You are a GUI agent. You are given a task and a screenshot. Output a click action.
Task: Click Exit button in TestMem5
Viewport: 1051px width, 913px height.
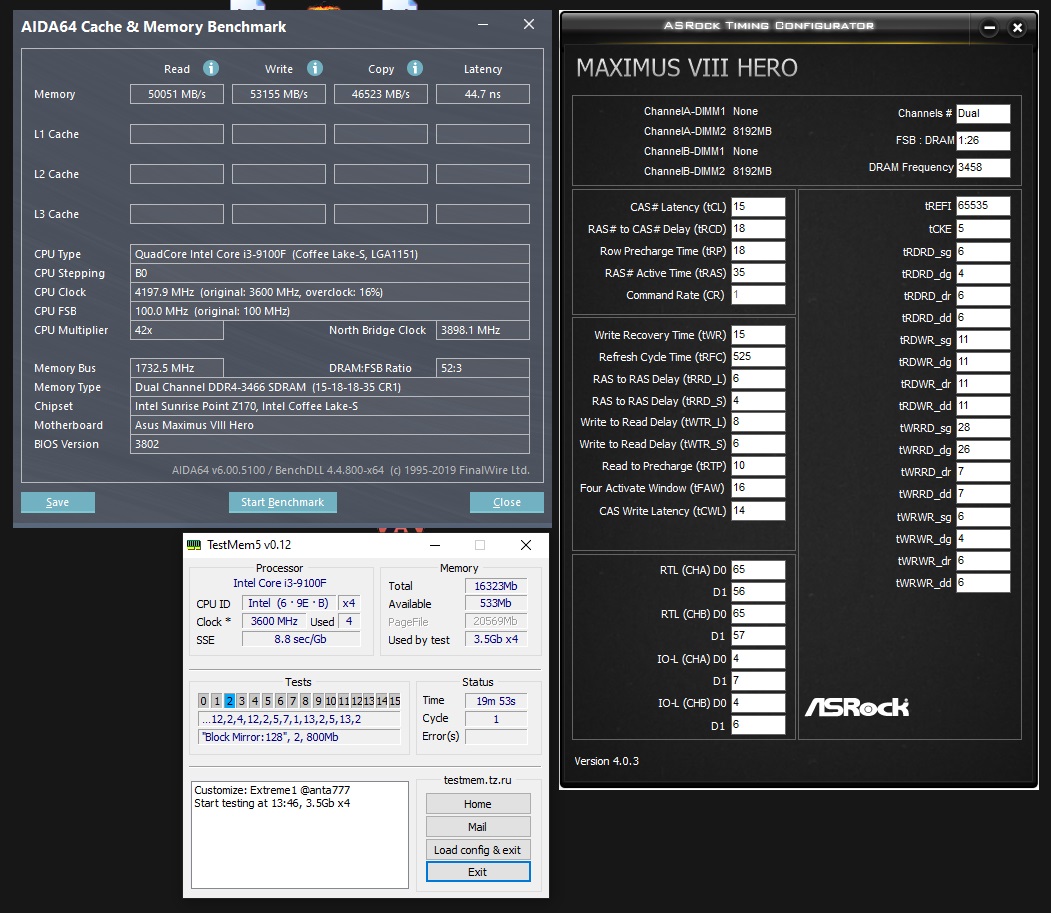(478, 871)
